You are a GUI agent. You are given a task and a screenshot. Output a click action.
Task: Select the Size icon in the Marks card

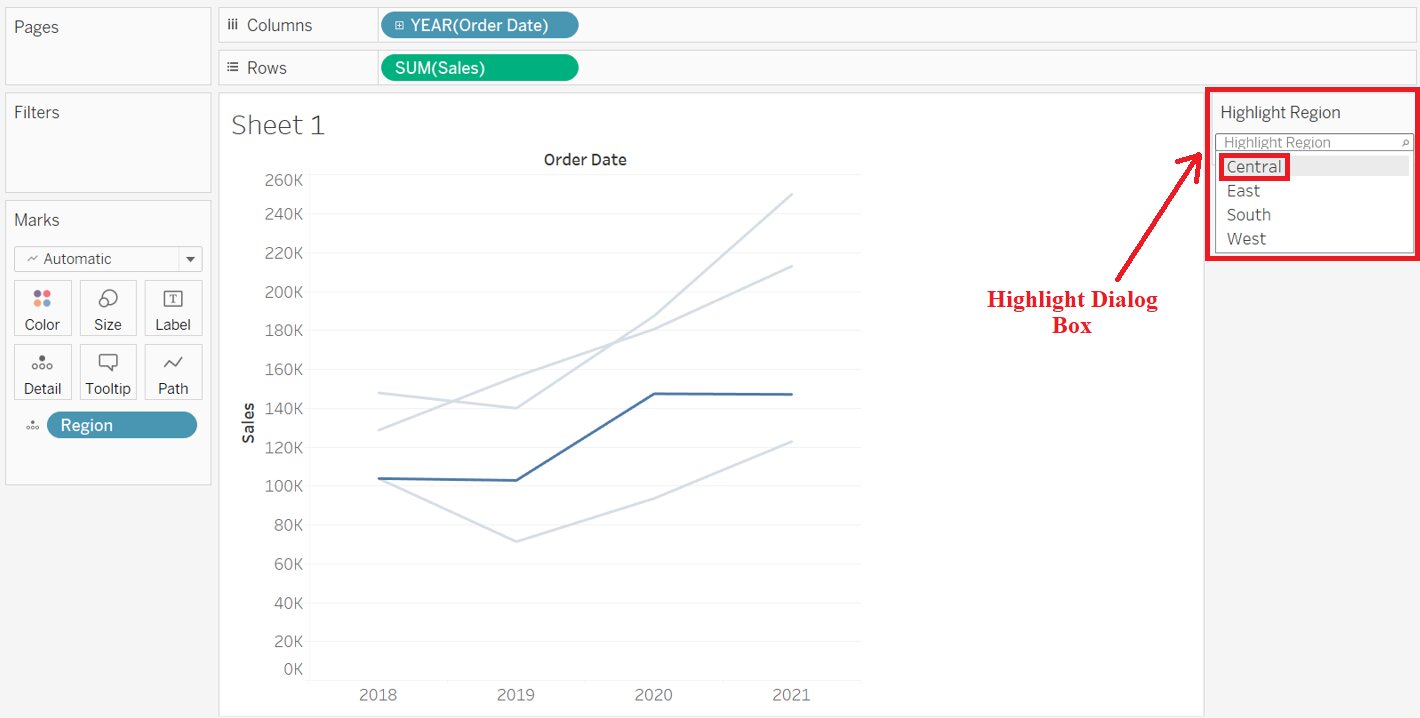(x=107, y=307)
